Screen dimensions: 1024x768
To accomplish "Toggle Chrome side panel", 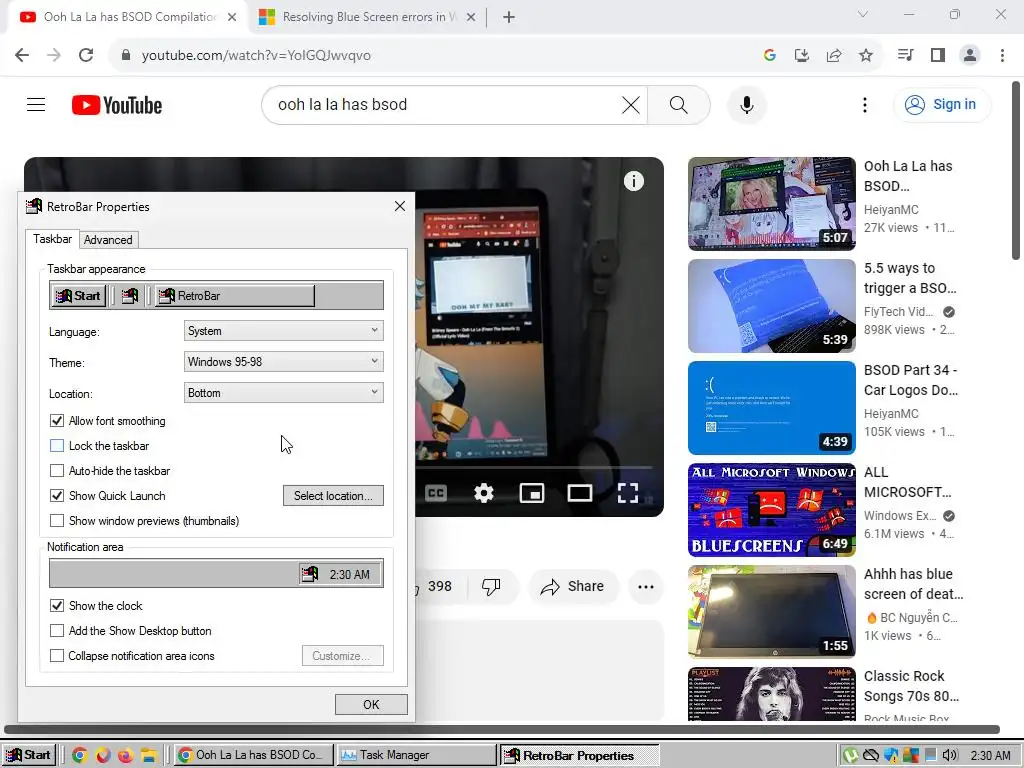I will [x=938, y=55].
